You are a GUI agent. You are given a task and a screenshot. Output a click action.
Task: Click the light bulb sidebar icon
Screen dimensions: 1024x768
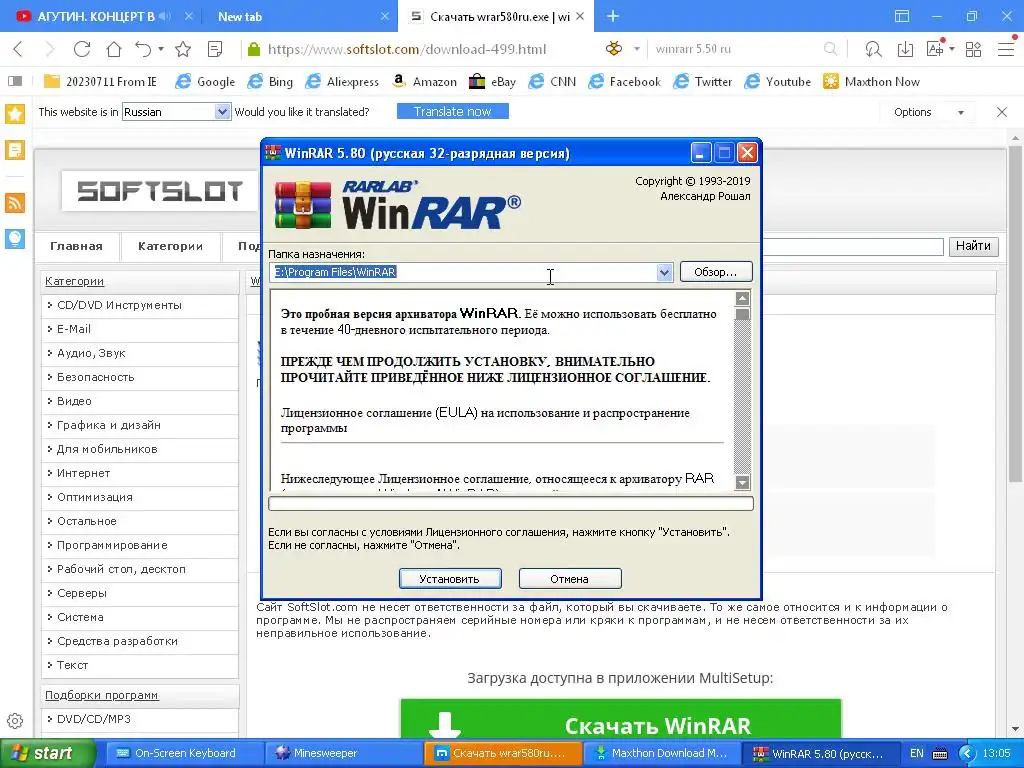coord(15,238)
